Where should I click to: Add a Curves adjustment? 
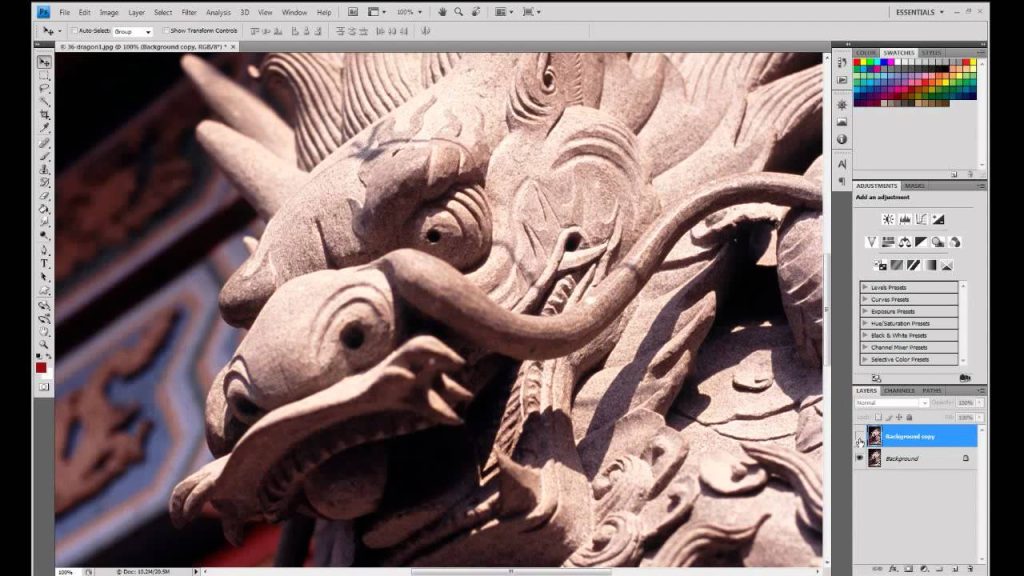921,219
